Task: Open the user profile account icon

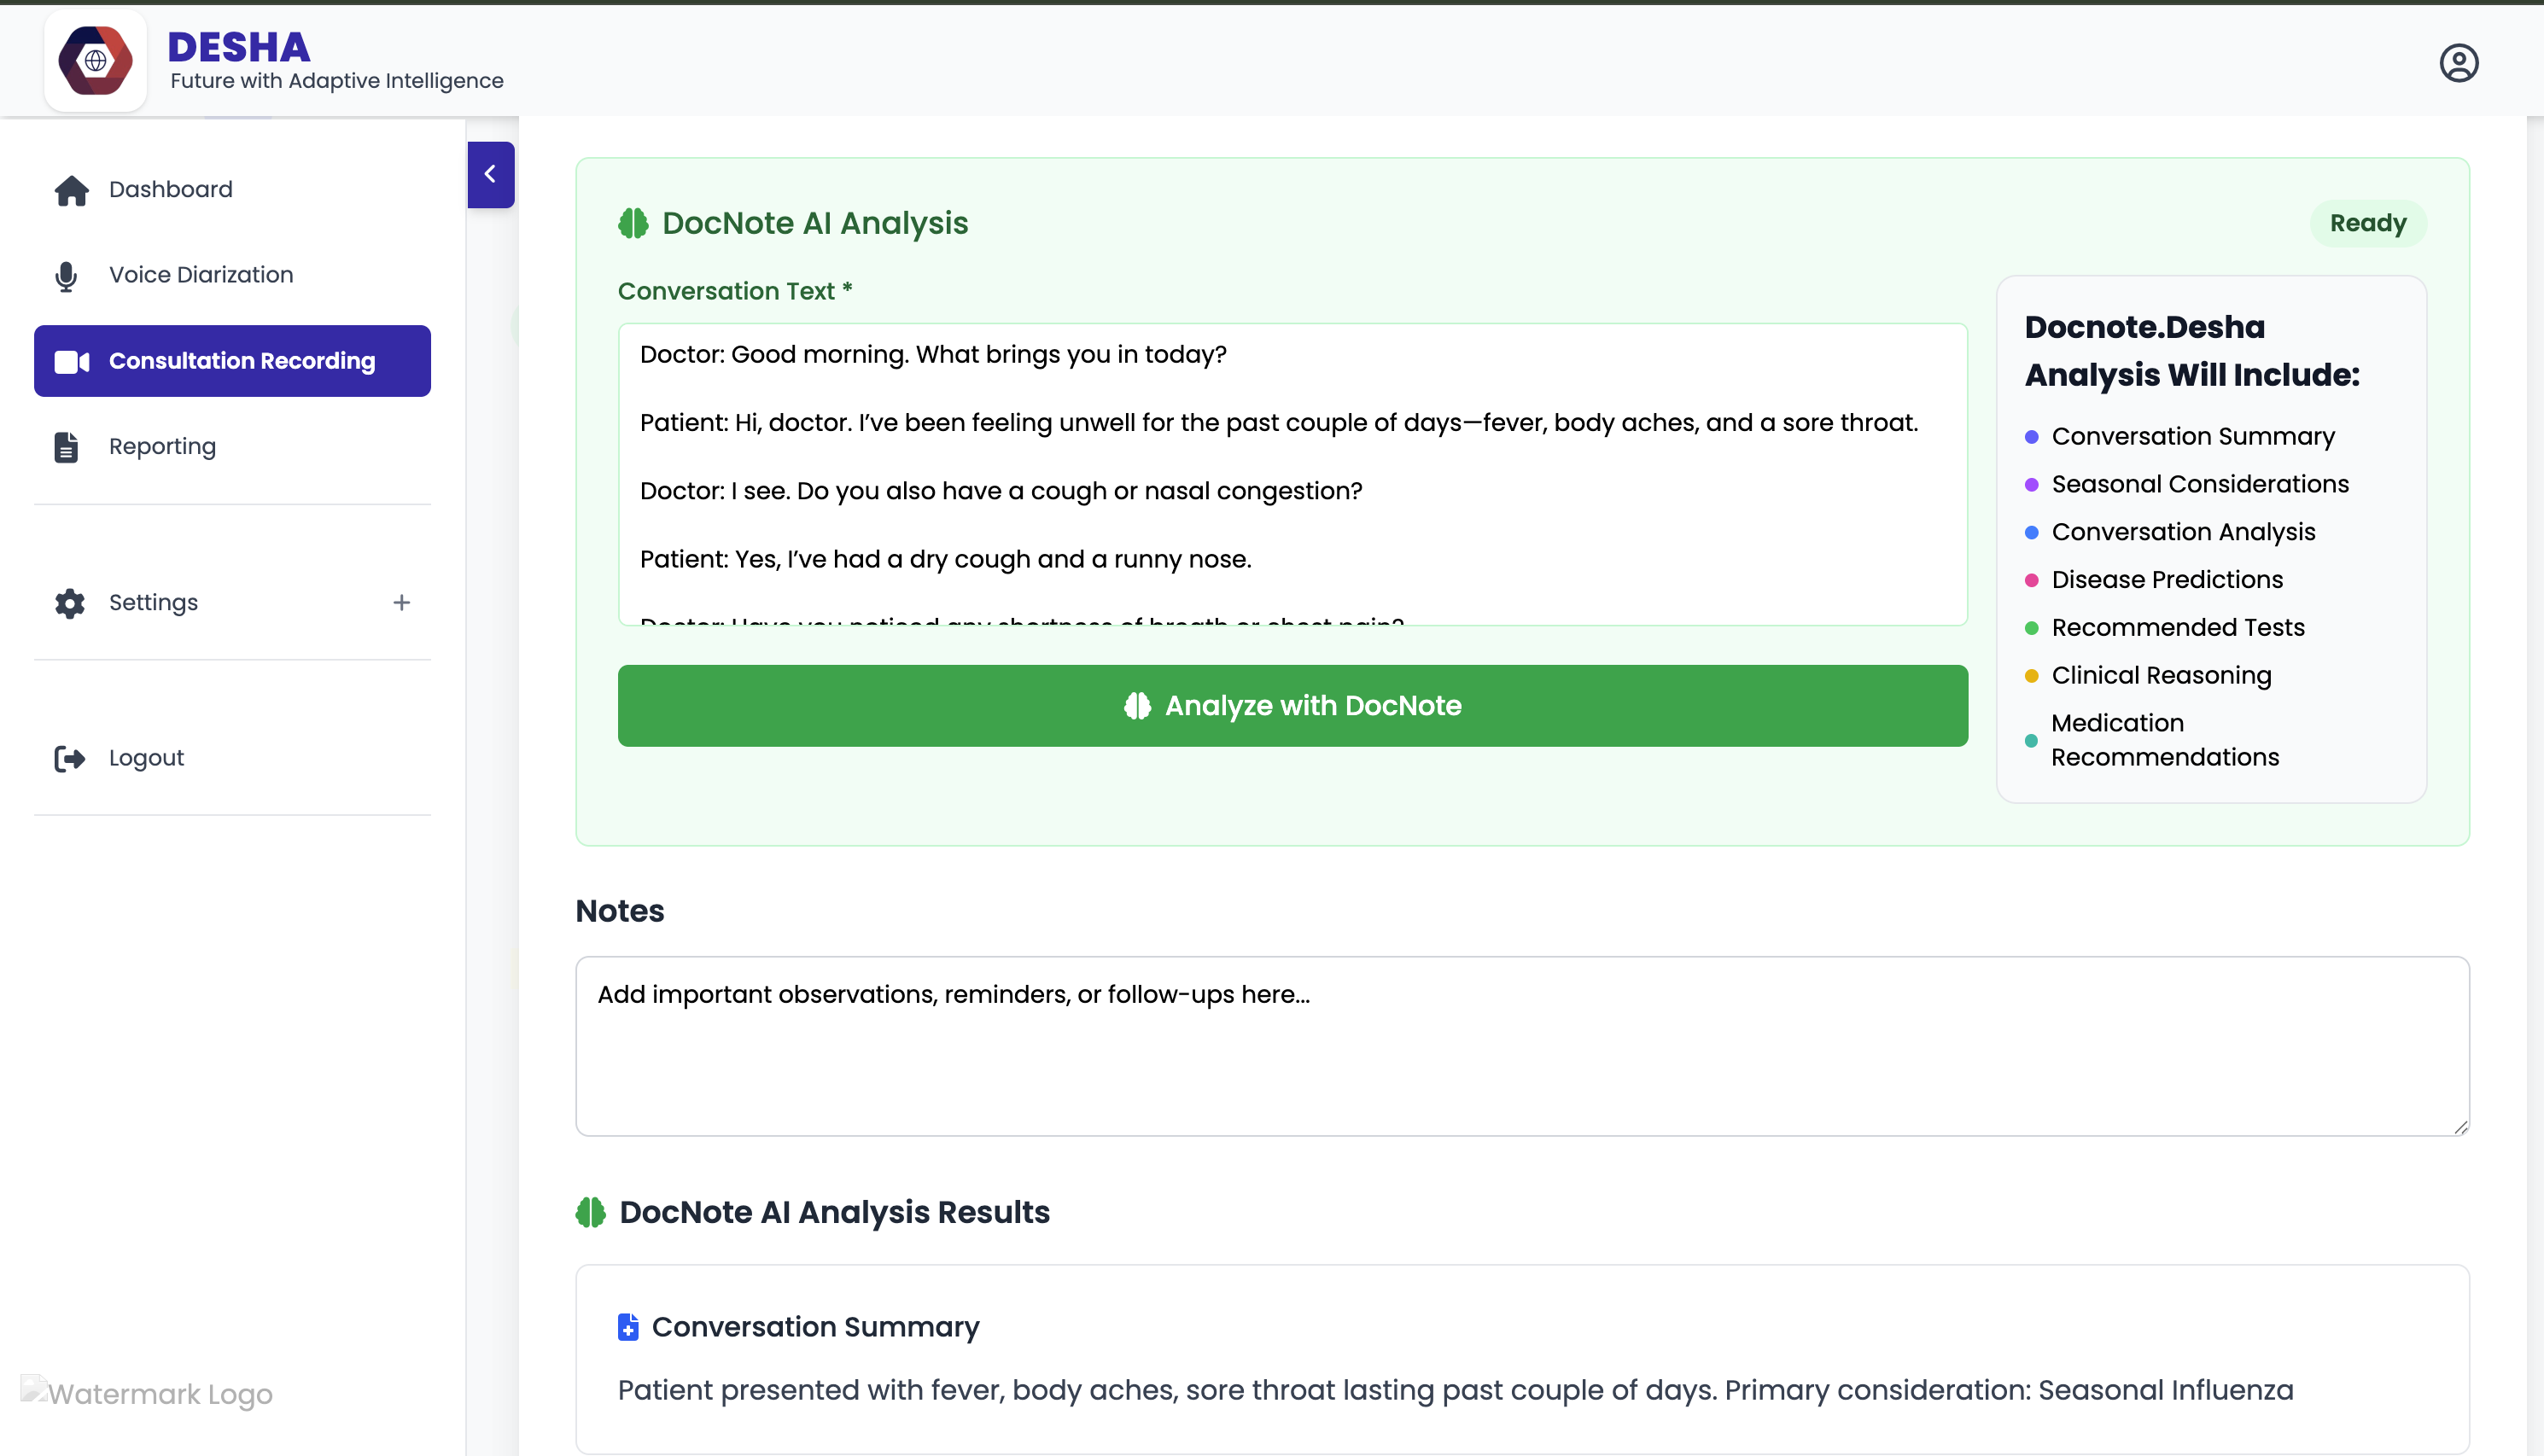Action: pos(2458,63)
